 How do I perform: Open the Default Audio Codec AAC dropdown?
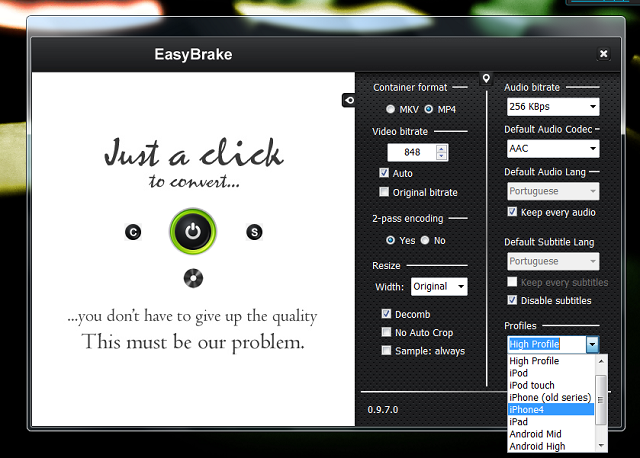click(x=553, y=149)
